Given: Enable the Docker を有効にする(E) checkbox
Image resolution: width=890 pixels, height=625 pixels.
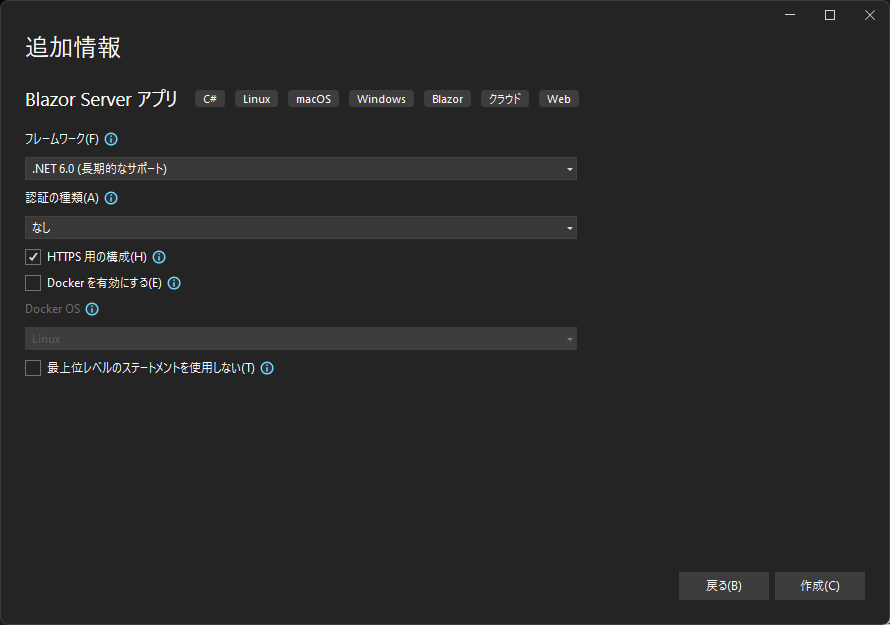Looking at the screenshot, I should (x=33, y=283).
